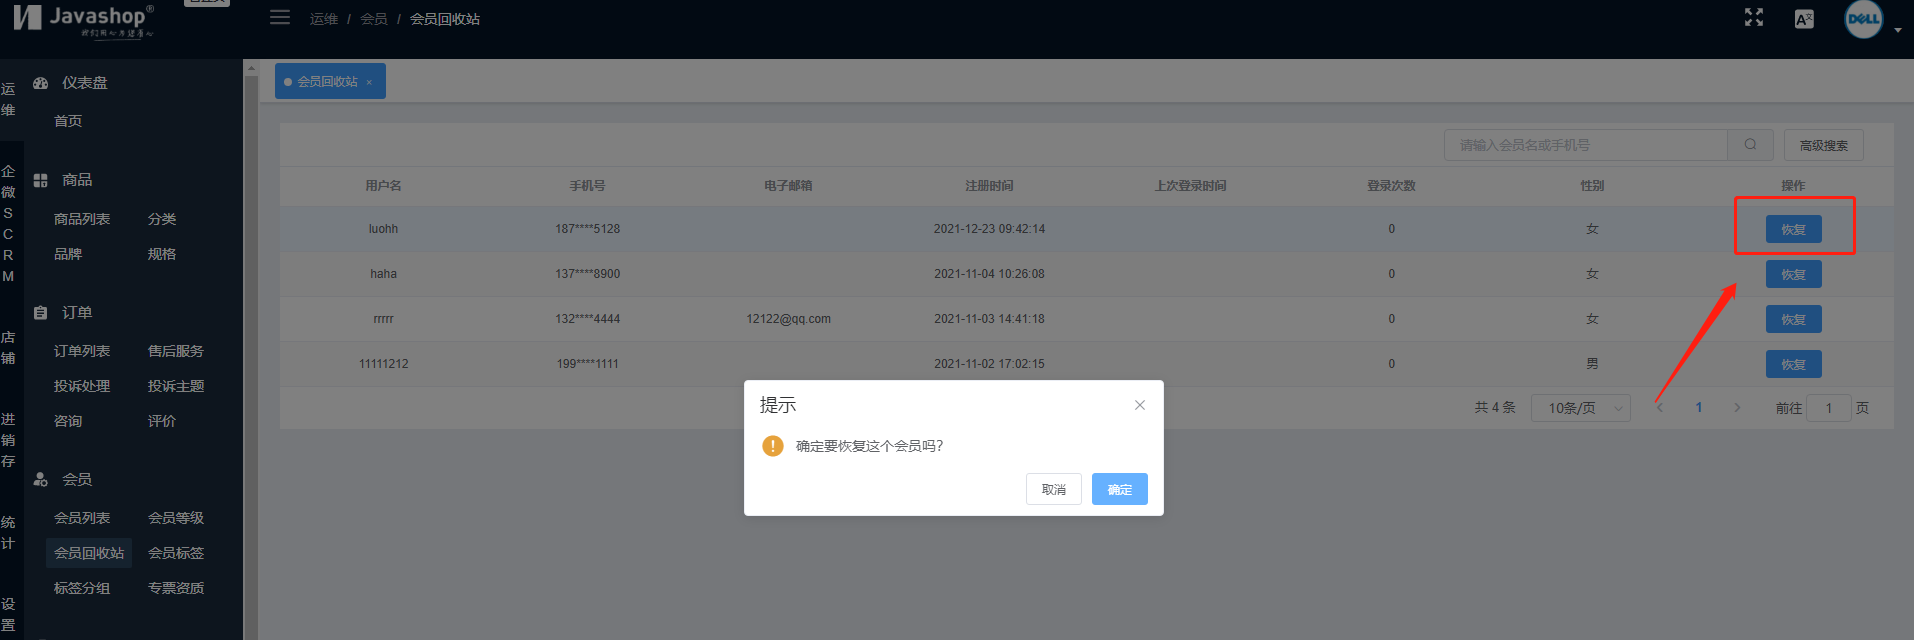Switch to 进销存 module
The height and width of the screenshot is (640, 1914).
pos(8,440)
